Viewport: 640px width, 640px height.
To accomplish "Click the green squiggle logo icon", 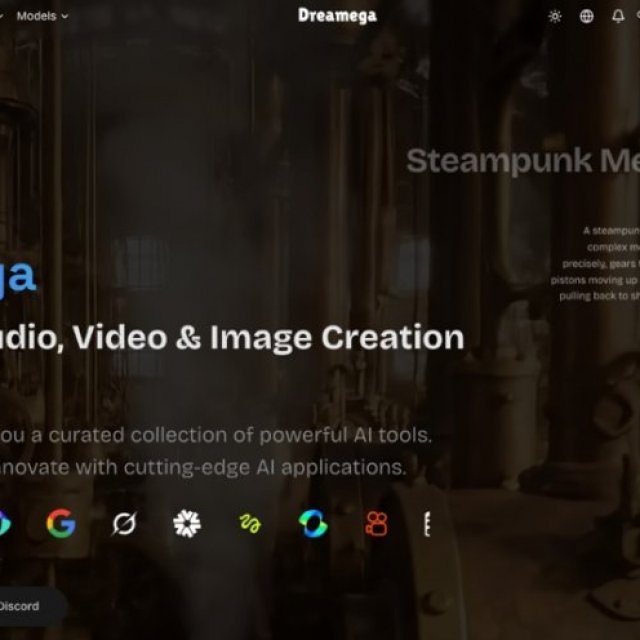I will (250, 523).
